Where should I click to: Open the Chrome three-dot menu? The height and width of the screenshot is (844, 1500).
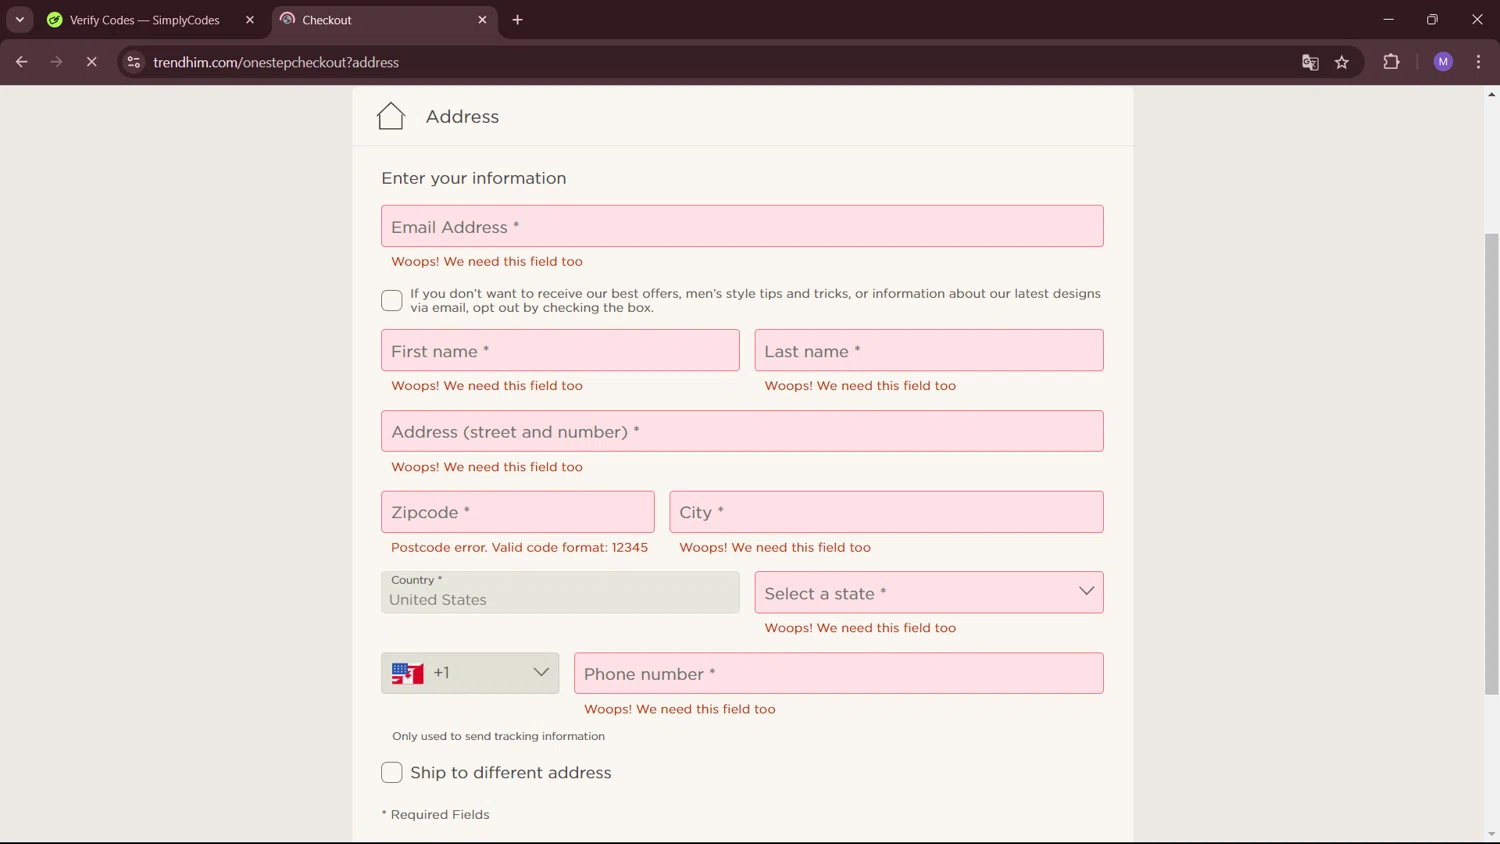pyautogui.click(x=1478, y=62)
